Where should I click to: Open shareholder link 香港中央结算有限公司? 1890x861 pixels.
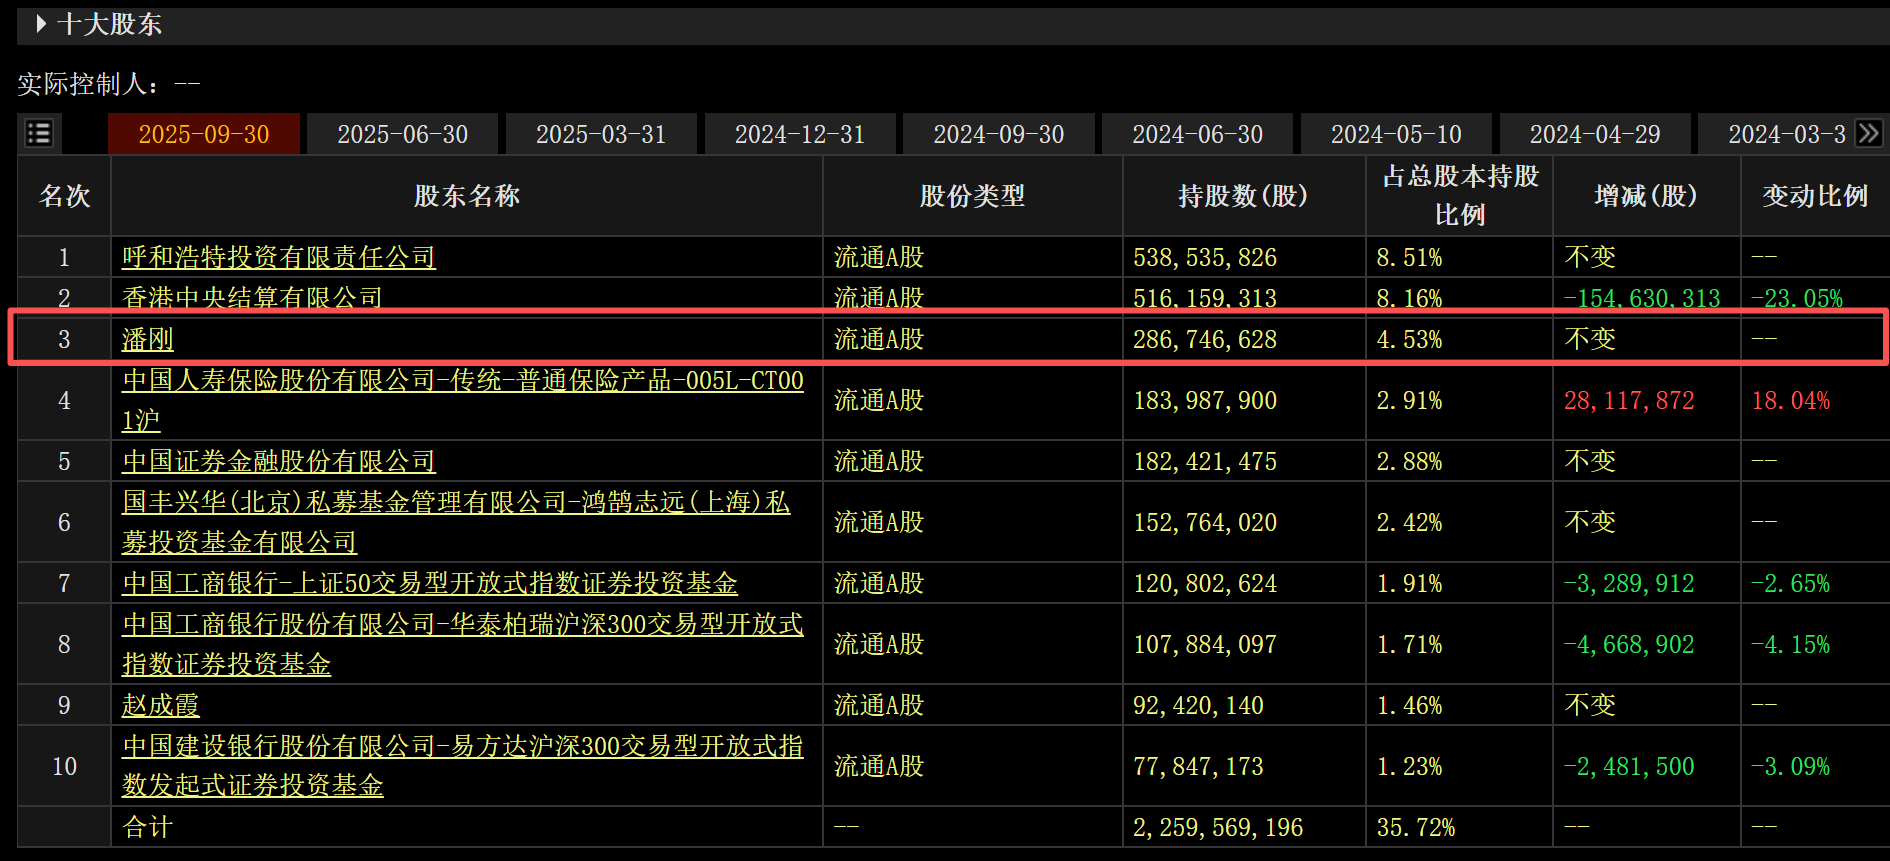(252, 297)
